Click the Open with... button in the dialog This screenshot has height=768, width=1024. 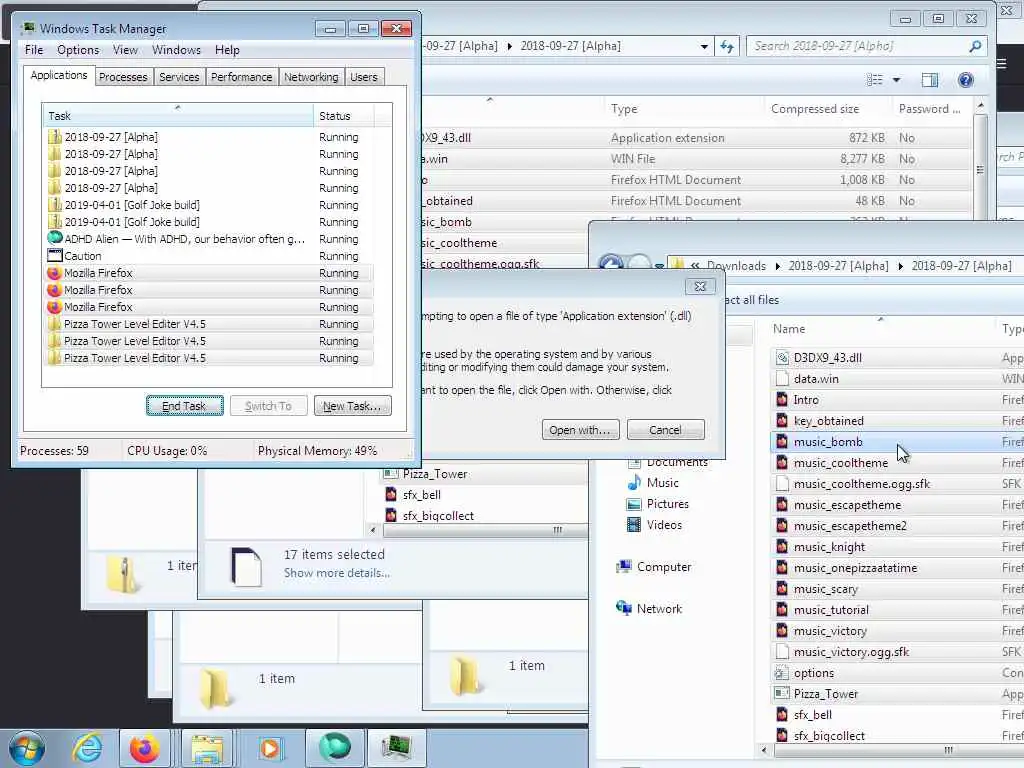pyautogui.click(x=580, y=430)
